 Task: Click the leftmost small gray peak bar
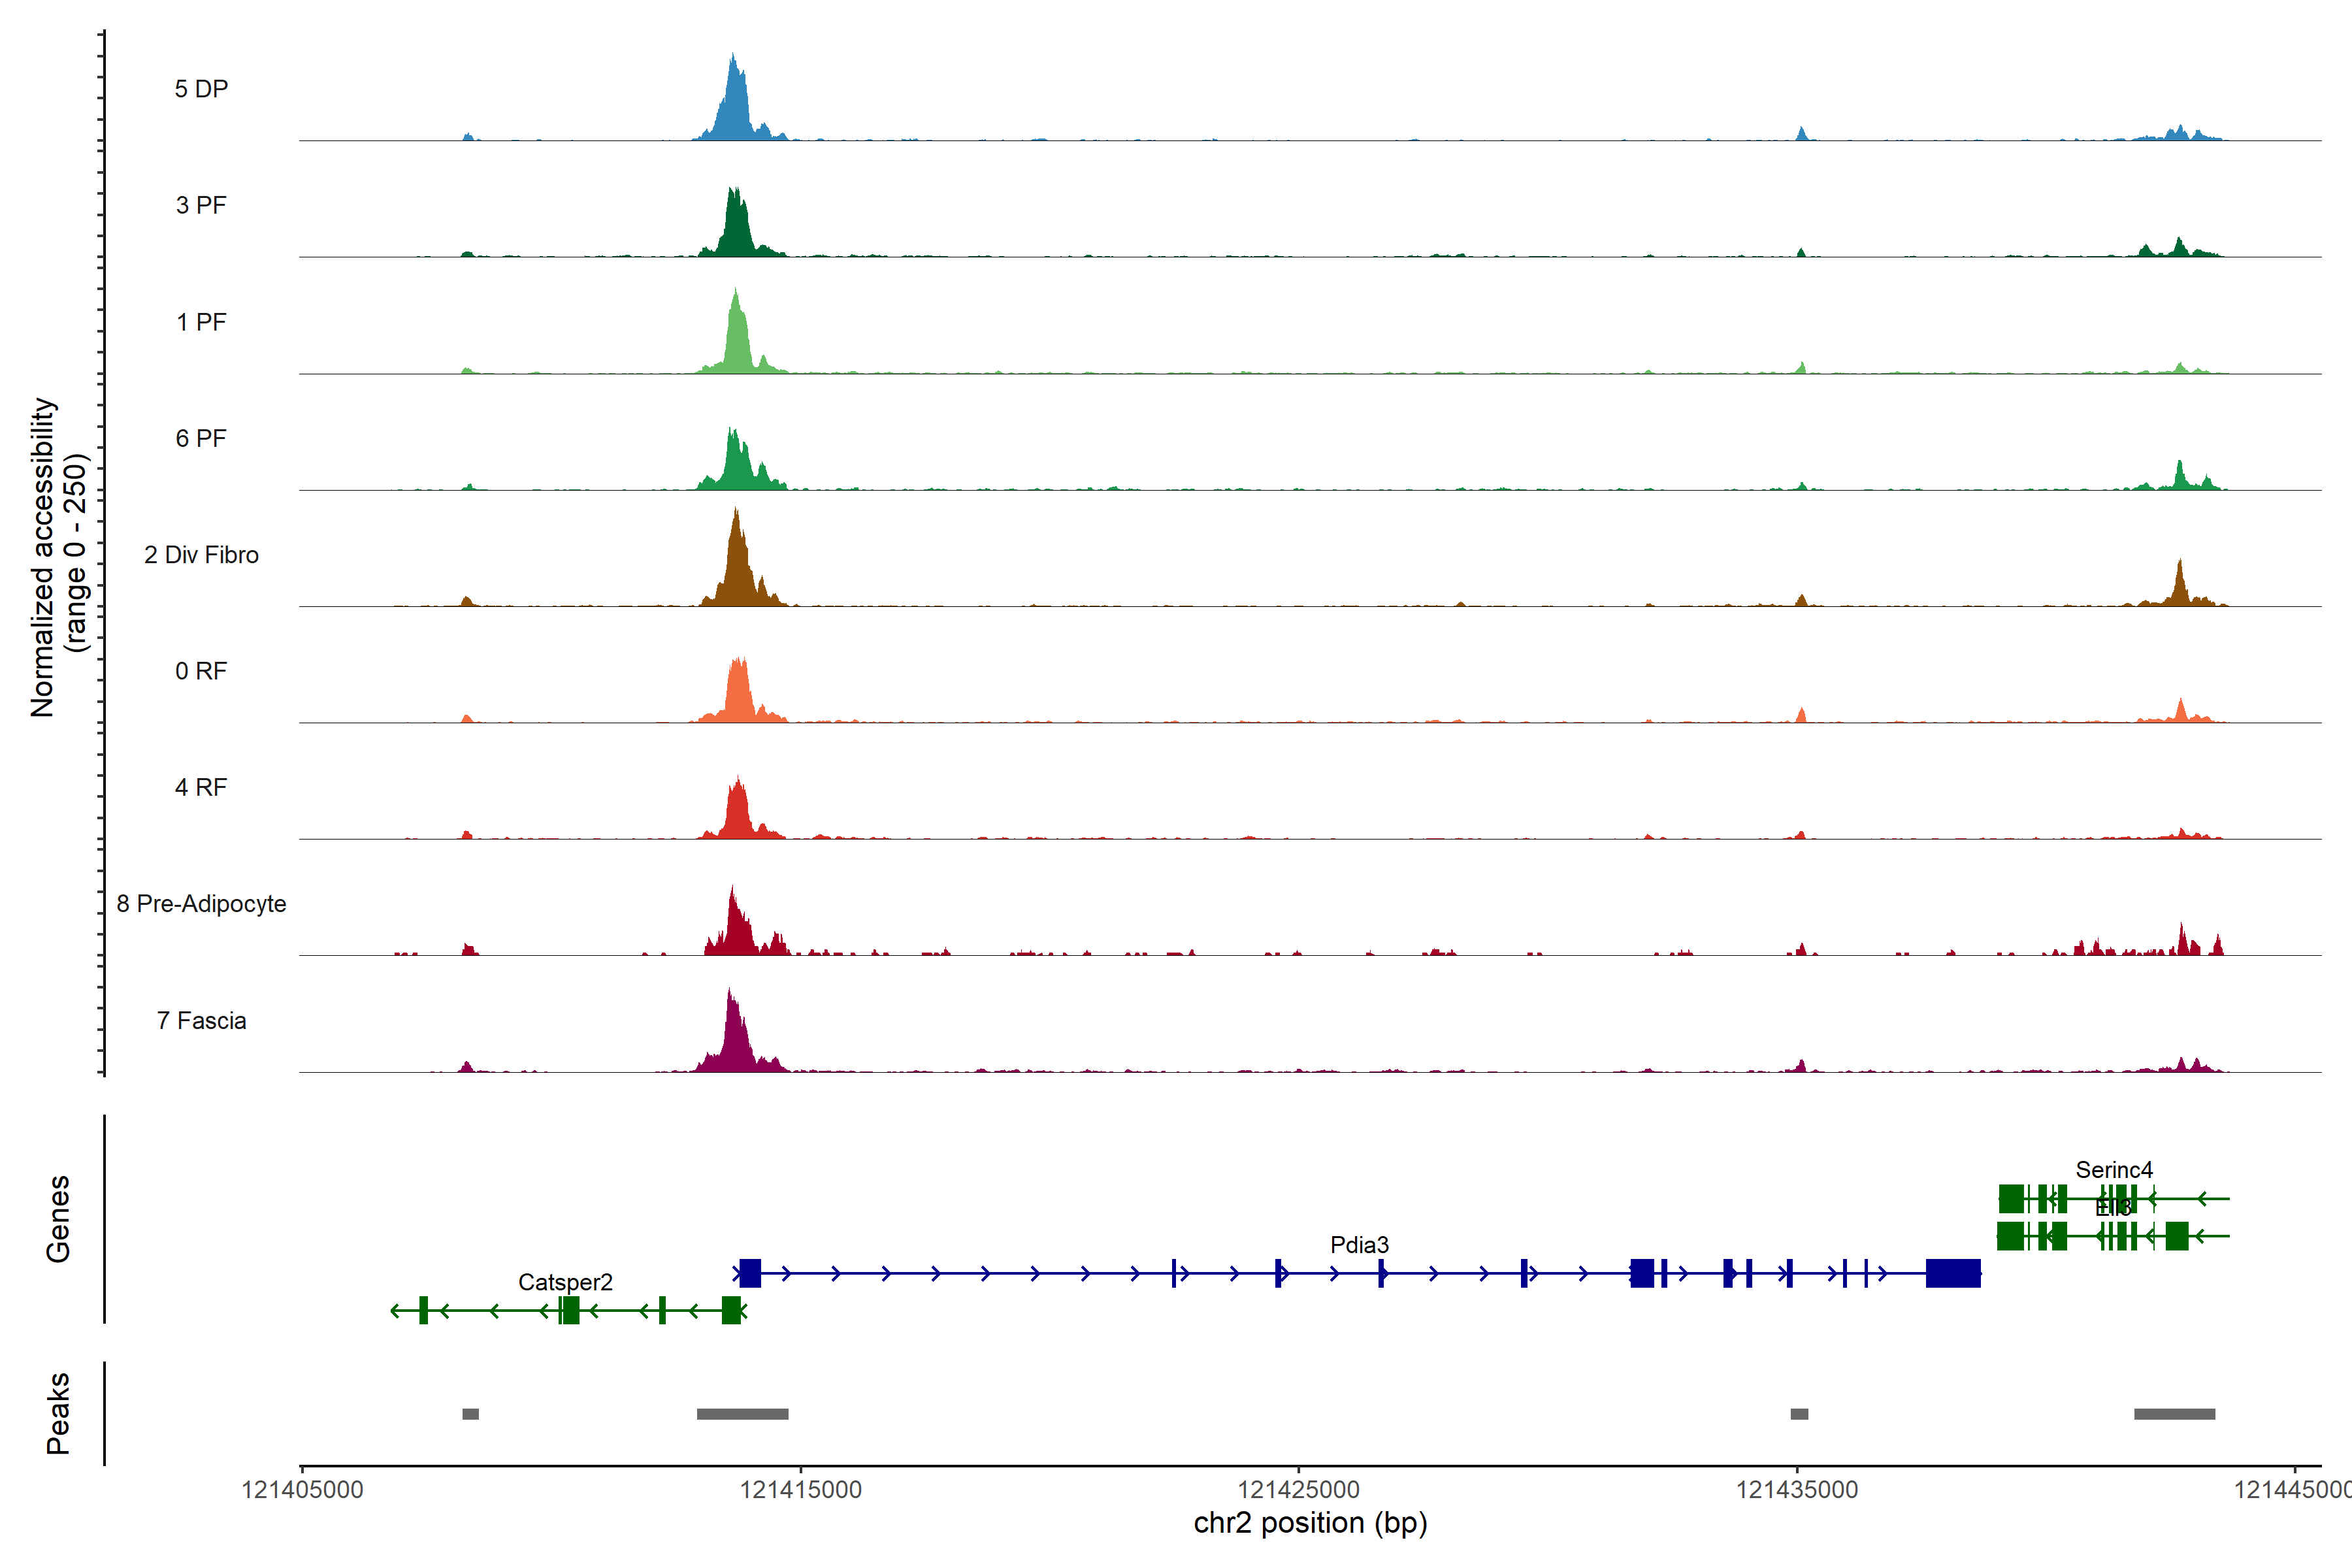coord(470,1414)
